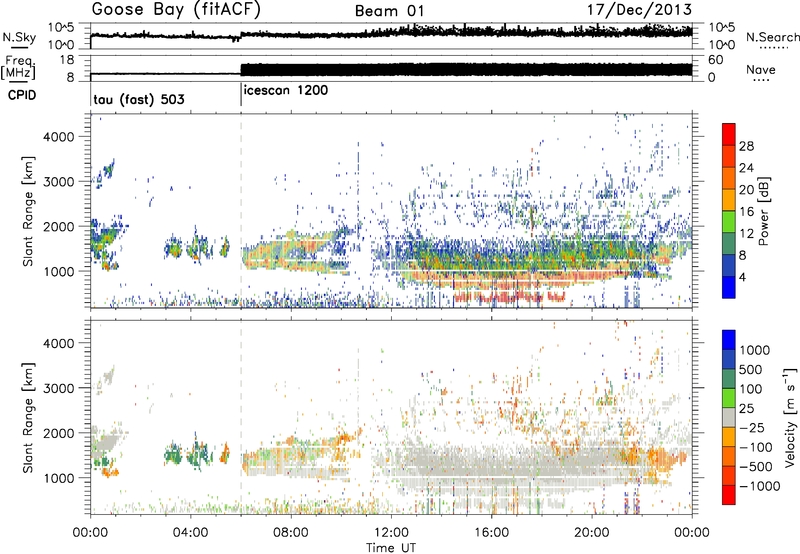The height and width of the screenshot is (554, 800).
Task: Click the "16" power colorbar value
Action: 746,212
